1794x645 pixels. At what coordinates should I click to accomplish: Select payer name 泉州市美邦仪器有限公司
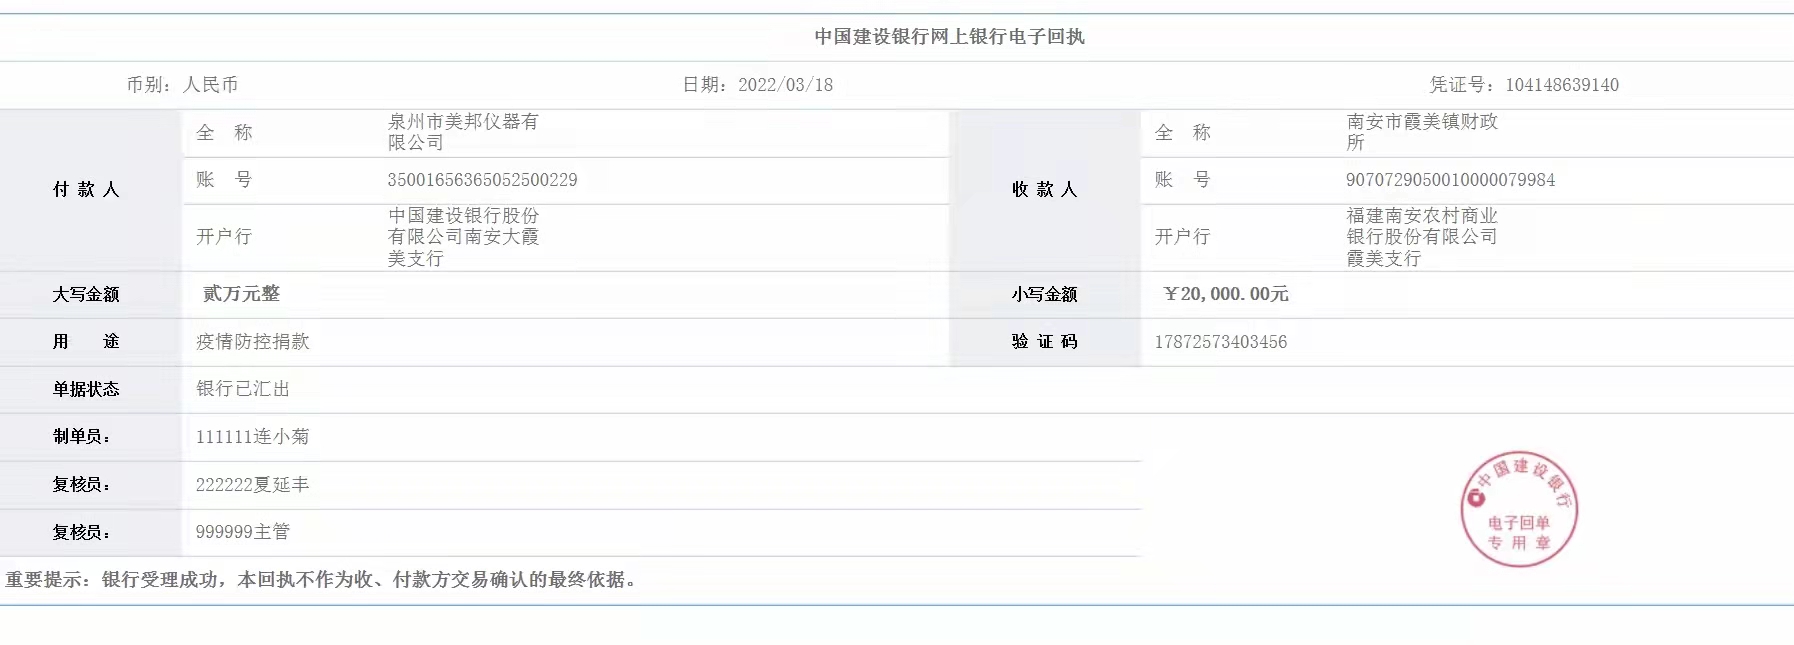(x=462, y=132)
